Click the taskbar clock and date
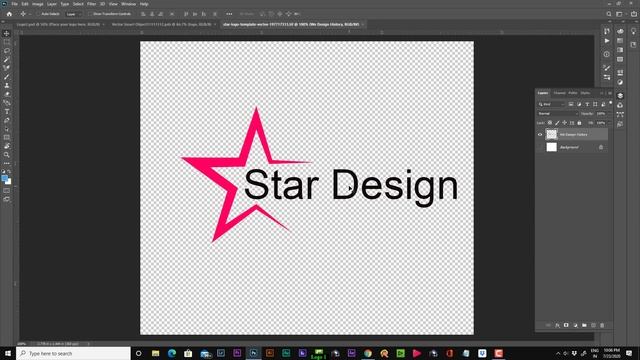Screen dimensions: 640x360 611,353
